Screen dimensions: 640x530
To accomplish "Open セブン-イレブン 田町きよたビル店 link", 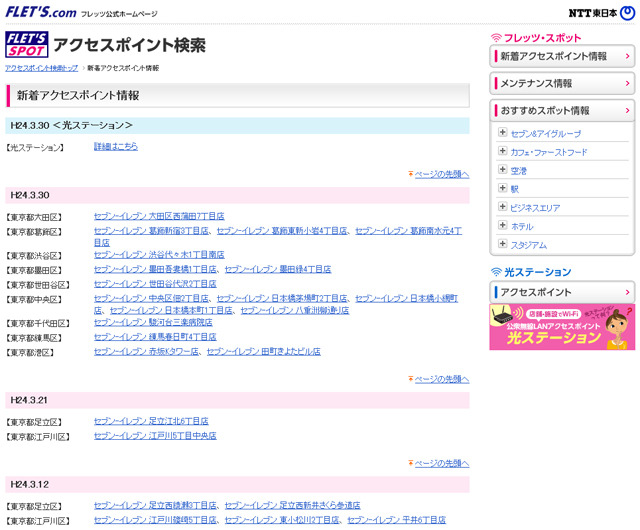I will tap(264, 352).
